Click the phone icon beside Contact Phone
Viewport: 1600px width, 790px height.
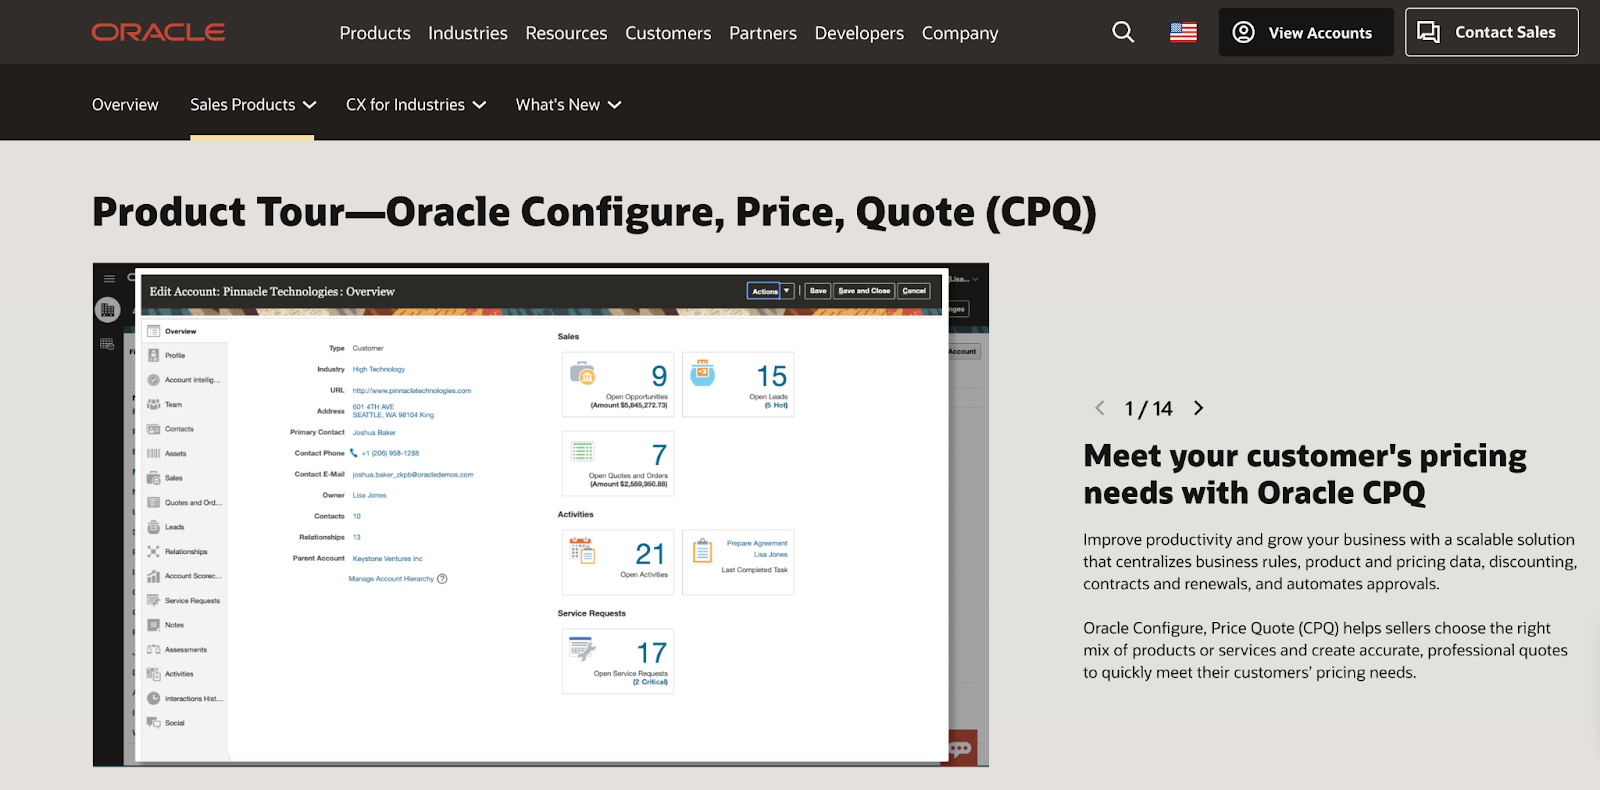353,453
